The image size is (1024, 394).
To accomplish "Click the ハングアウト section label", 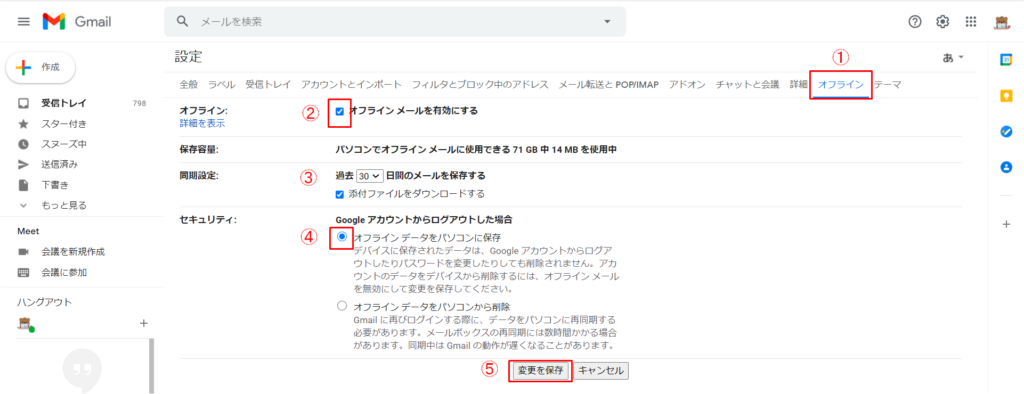I will [x=44, y=302].
